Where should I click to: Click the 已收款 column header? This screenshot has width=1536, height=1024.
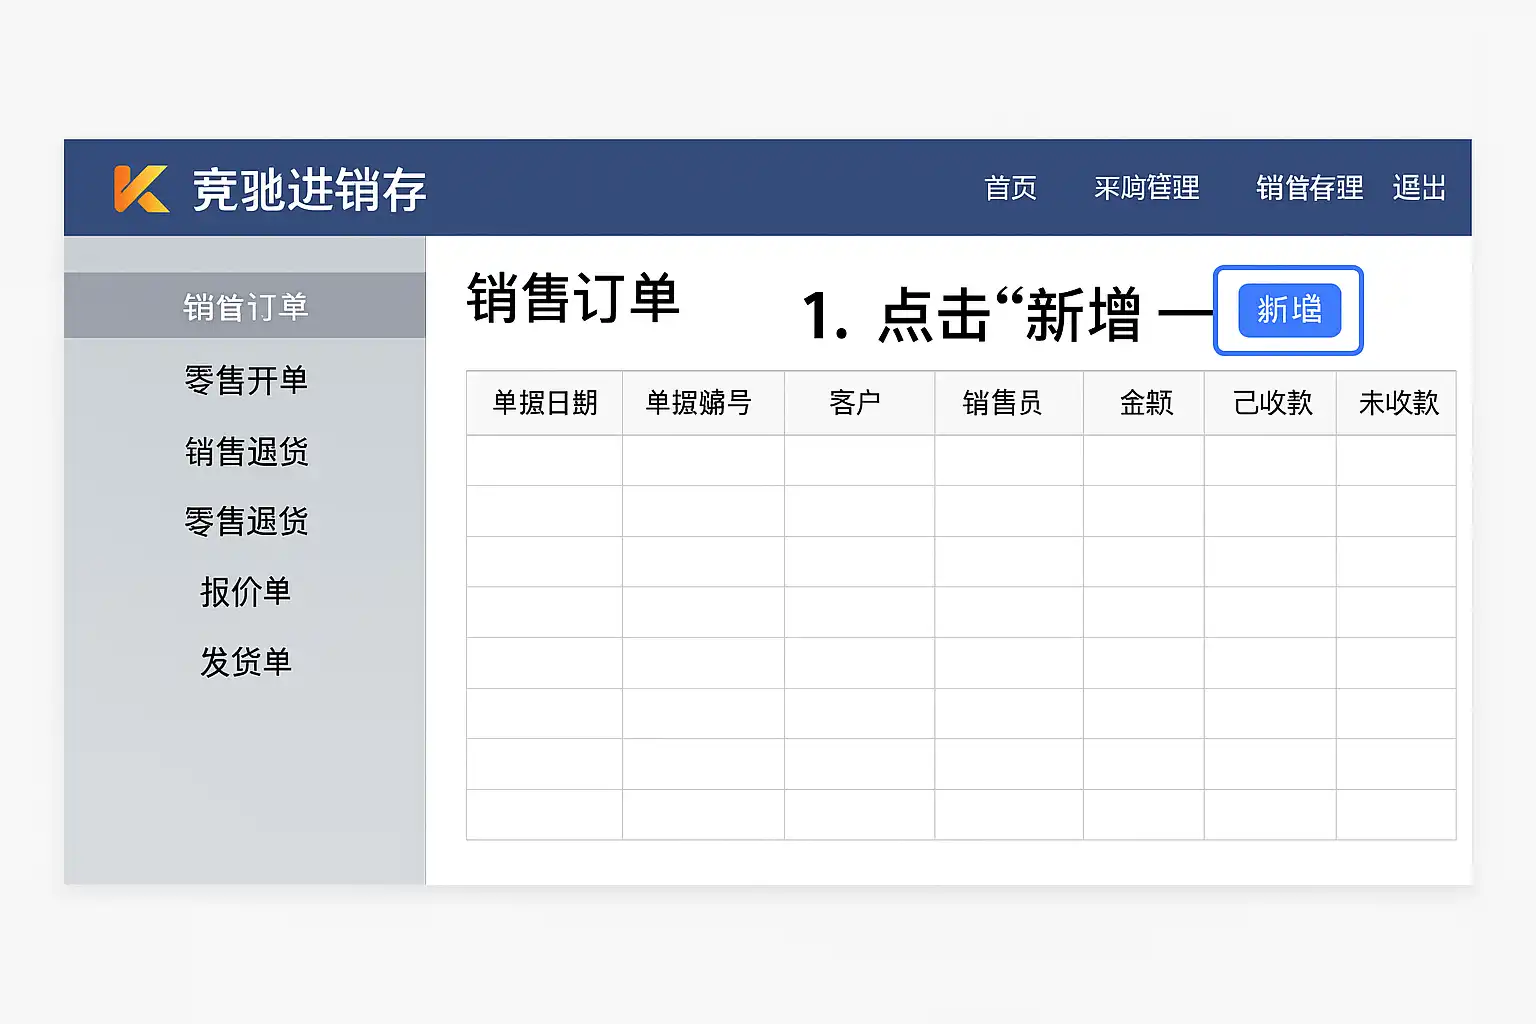1272,403
